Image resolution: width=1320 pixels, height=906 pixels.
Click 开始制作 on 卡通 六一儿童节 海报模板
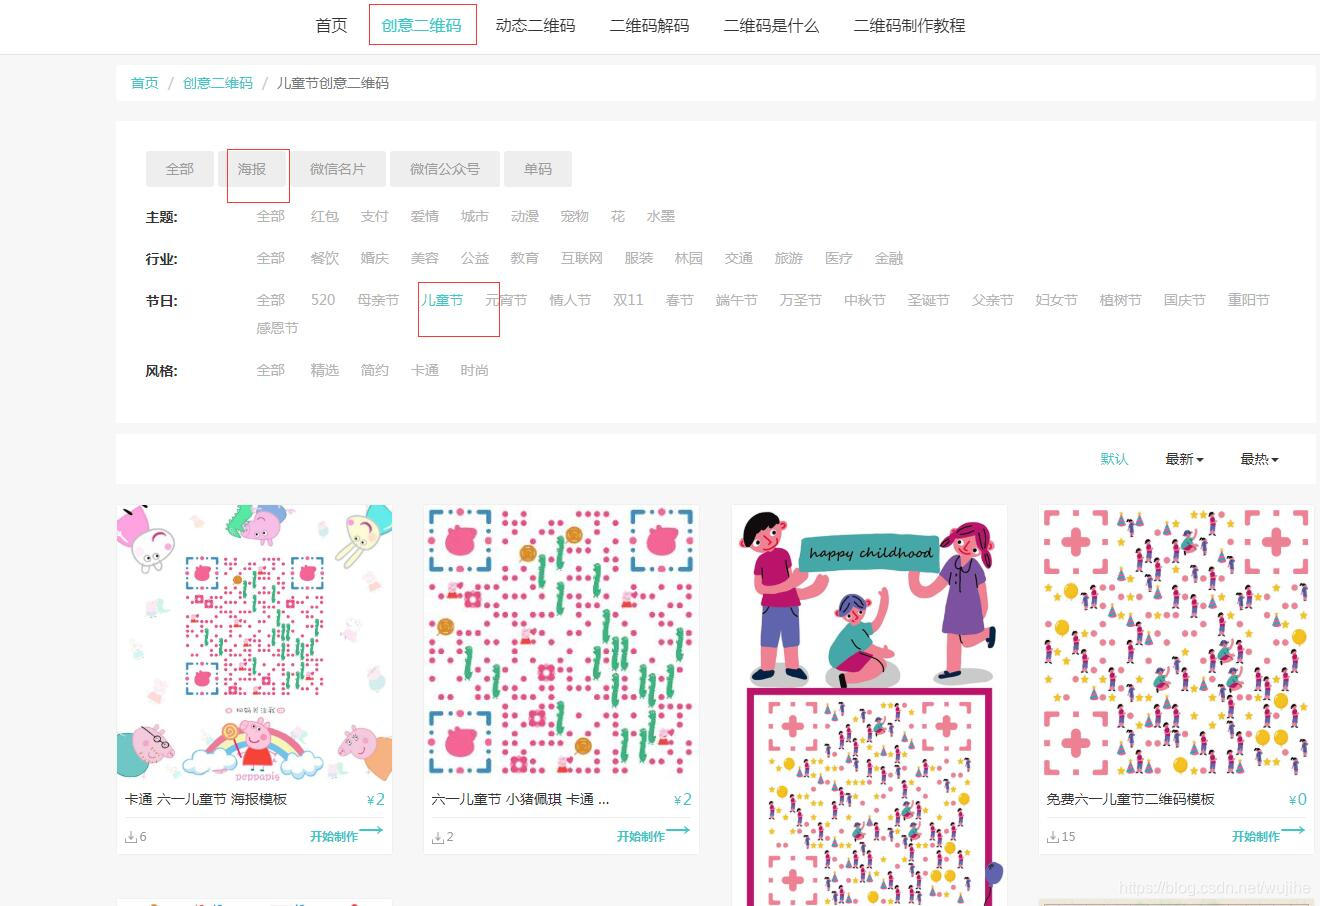coord(346,835)
